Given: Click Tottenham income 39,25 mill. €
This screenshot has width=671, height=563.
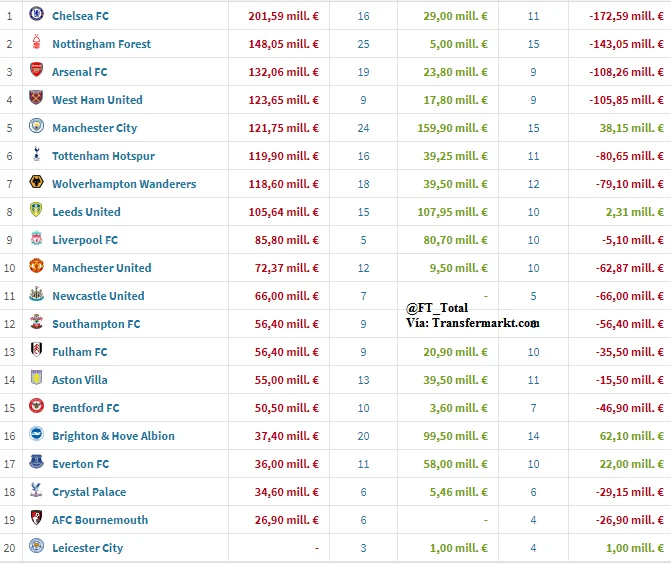Looking at the screenshot, I should point(455,156).
